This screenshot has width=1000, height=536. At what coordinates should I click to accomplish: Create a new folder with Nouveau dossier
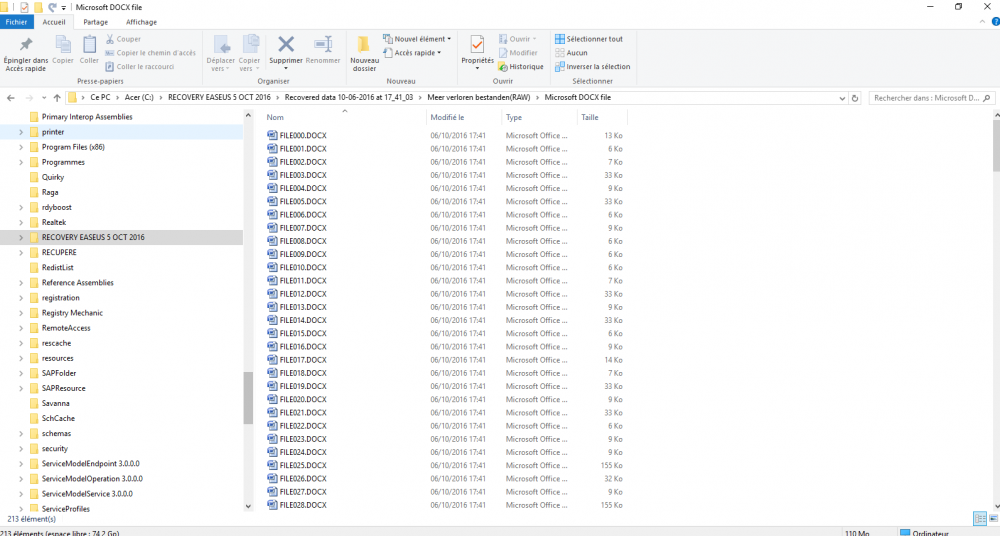pyautogui.click(x=364, y=51)
